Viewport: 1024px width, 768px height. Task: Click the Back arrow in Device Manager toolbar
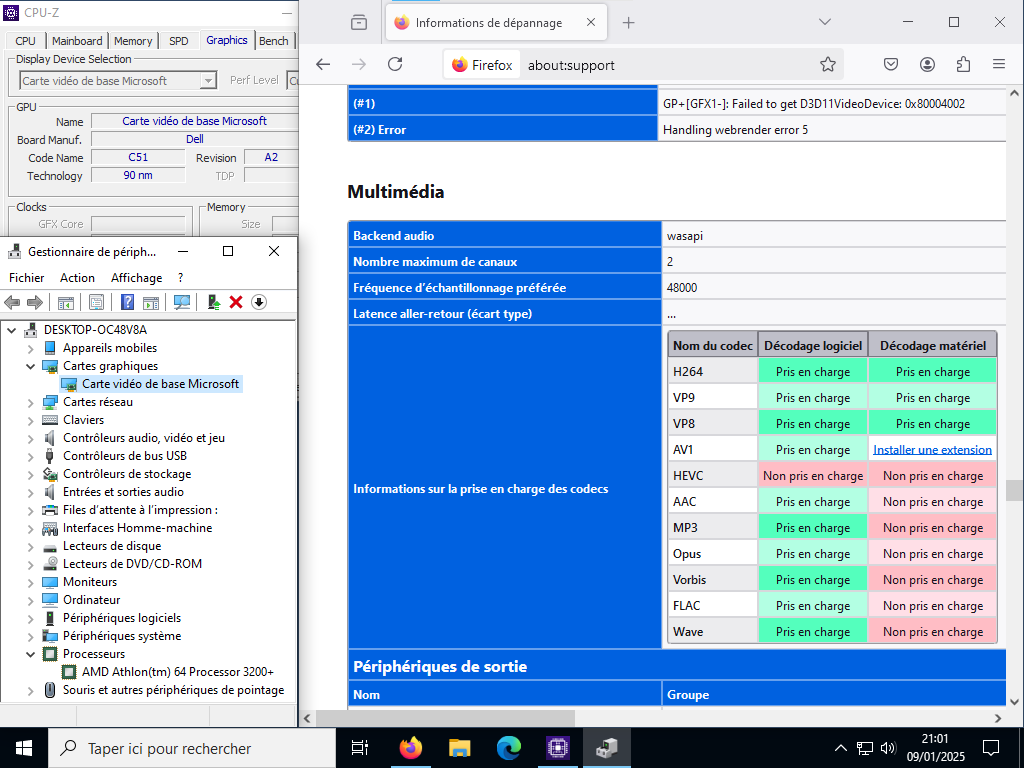[x=12, y=302]
